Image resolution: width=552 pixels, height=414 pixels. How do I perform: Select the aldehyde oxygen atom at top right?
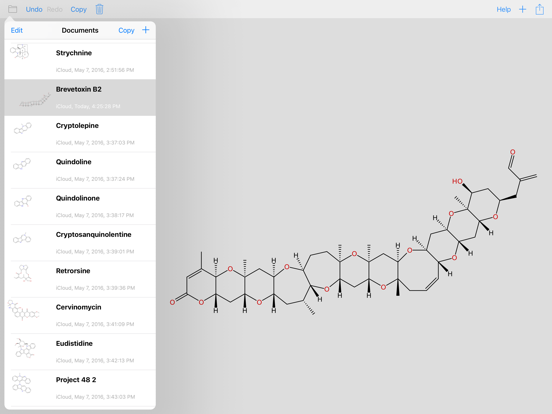[513, 152]
